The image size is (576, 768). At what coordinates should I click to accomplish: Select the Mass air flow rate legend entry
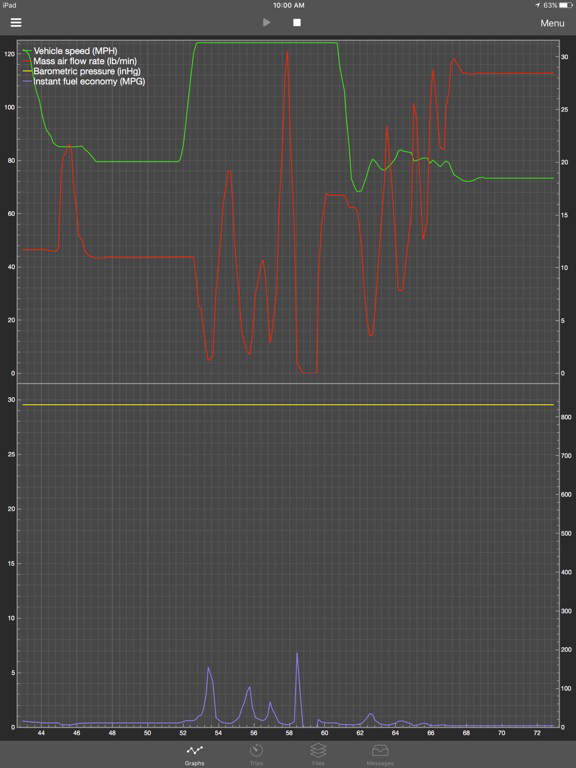pos(80,61)
